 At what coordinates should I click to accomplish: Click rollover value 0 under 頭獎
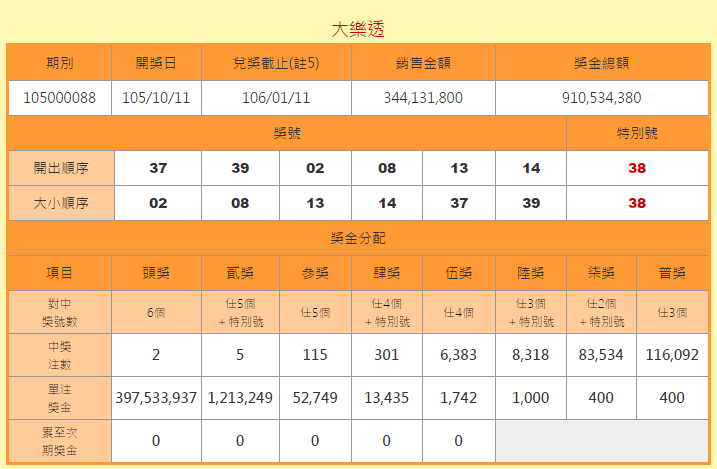pyautogui.click(x=156, y=441)
